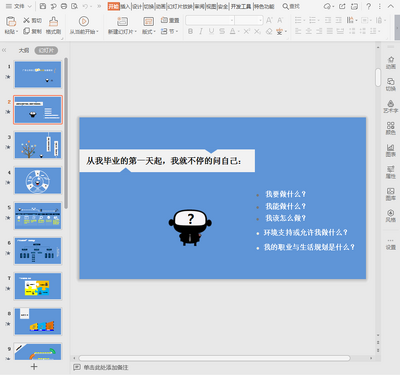Open the Color (颜色) side panel
Image resolution: width=400 pixels, height=375 pixels.
pos(391,128)
